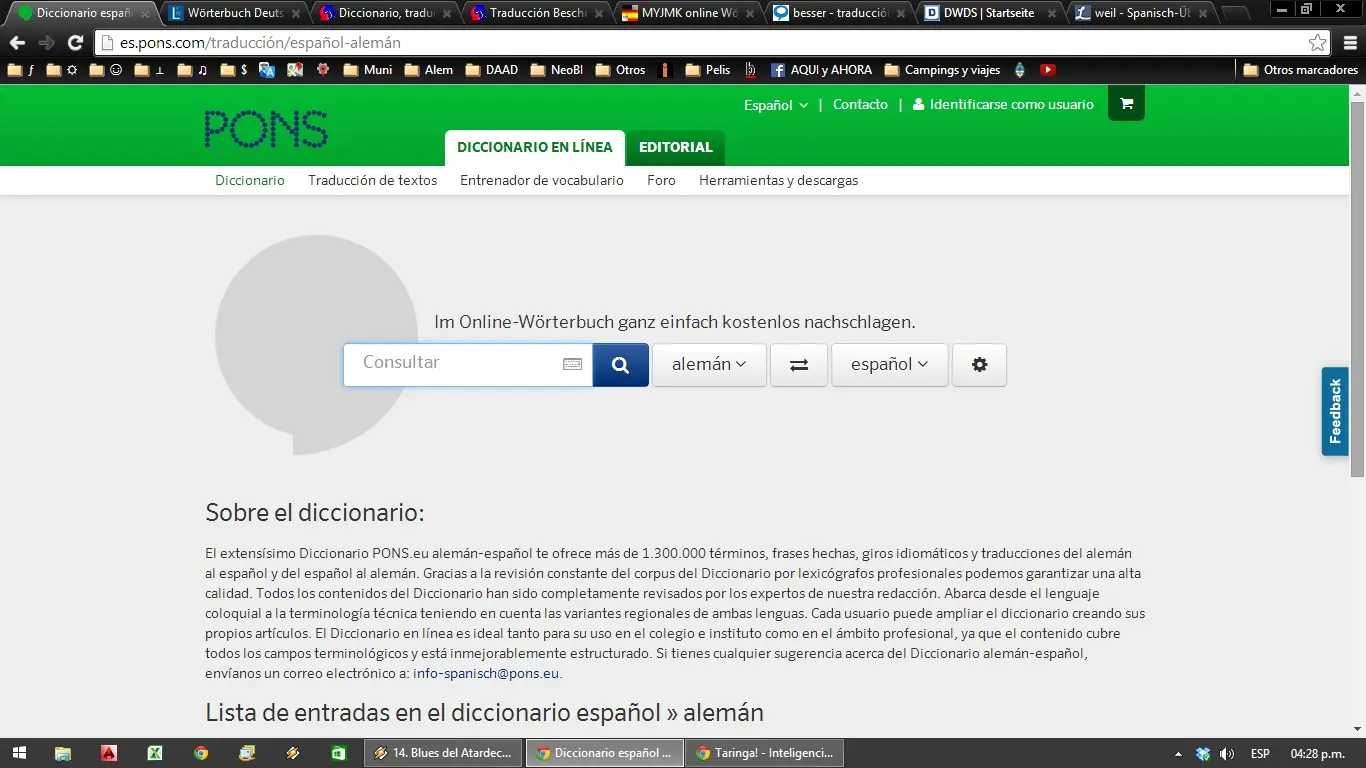Open the on-screen keyboard in search field

point(572,364)
